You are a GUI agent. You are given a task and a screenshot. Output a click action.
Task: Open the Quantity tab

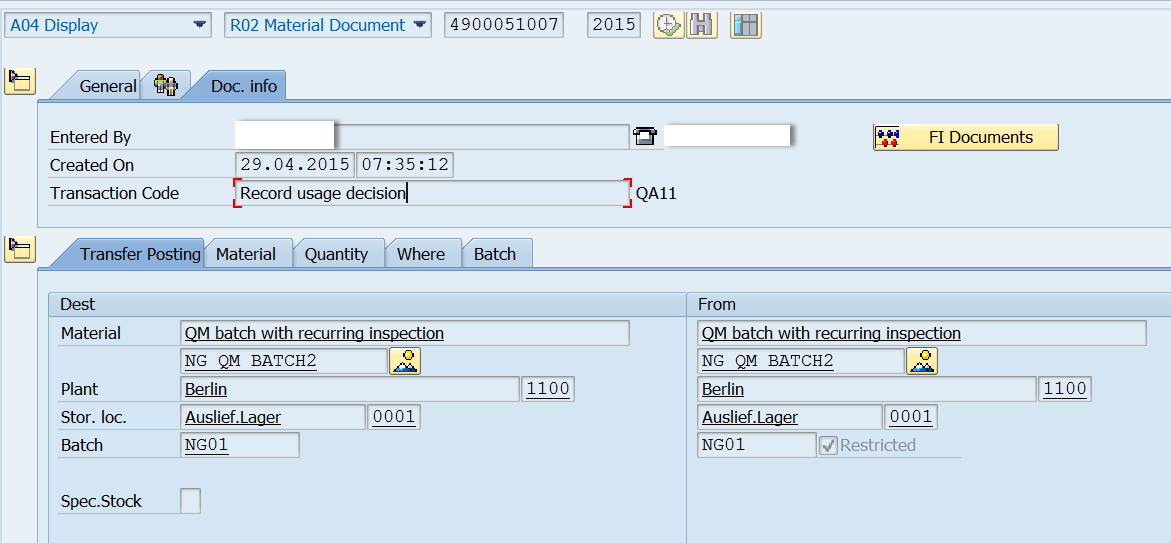(x=336, y=254)
